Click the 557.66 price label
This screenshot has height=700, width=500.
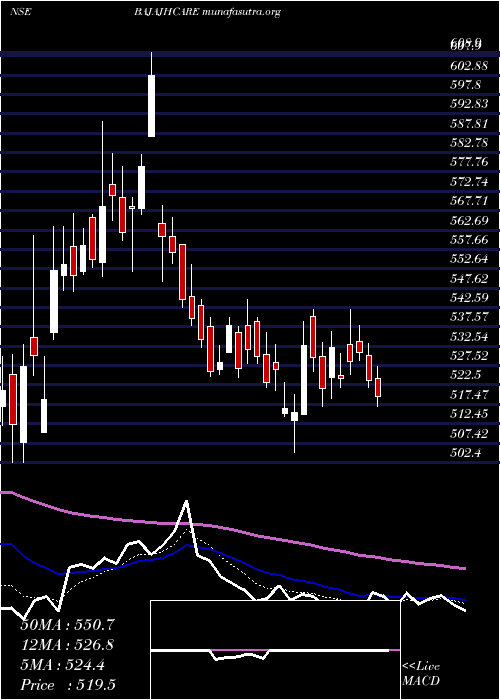(471, 240)
